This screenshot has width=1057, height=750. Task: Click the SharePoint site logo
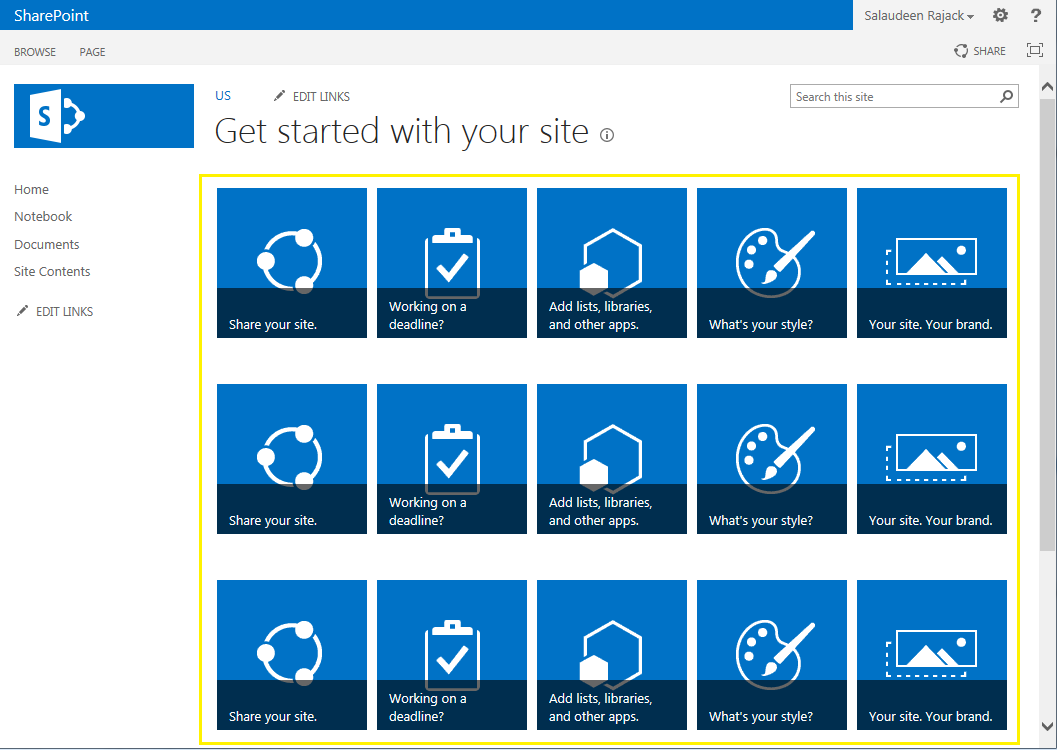[x=103, y=115]
